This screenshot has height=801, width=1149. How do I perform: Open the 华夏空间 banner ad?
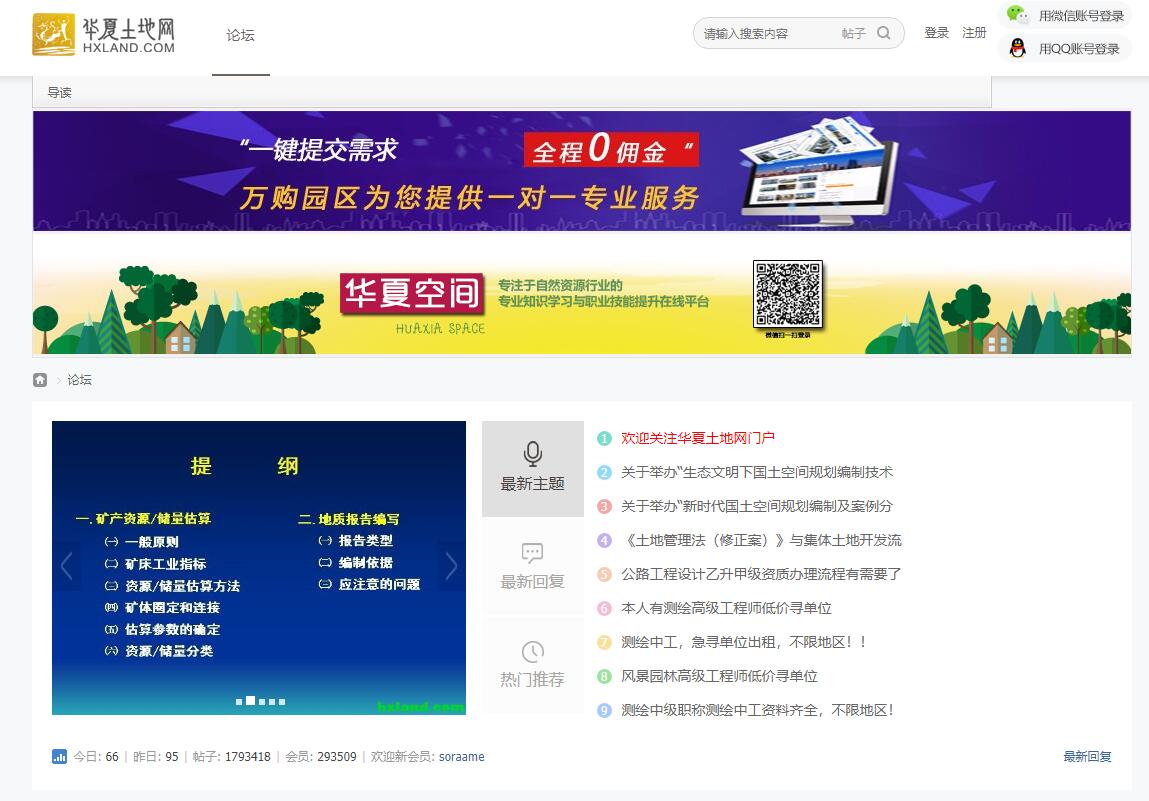(x=582, y=295)
